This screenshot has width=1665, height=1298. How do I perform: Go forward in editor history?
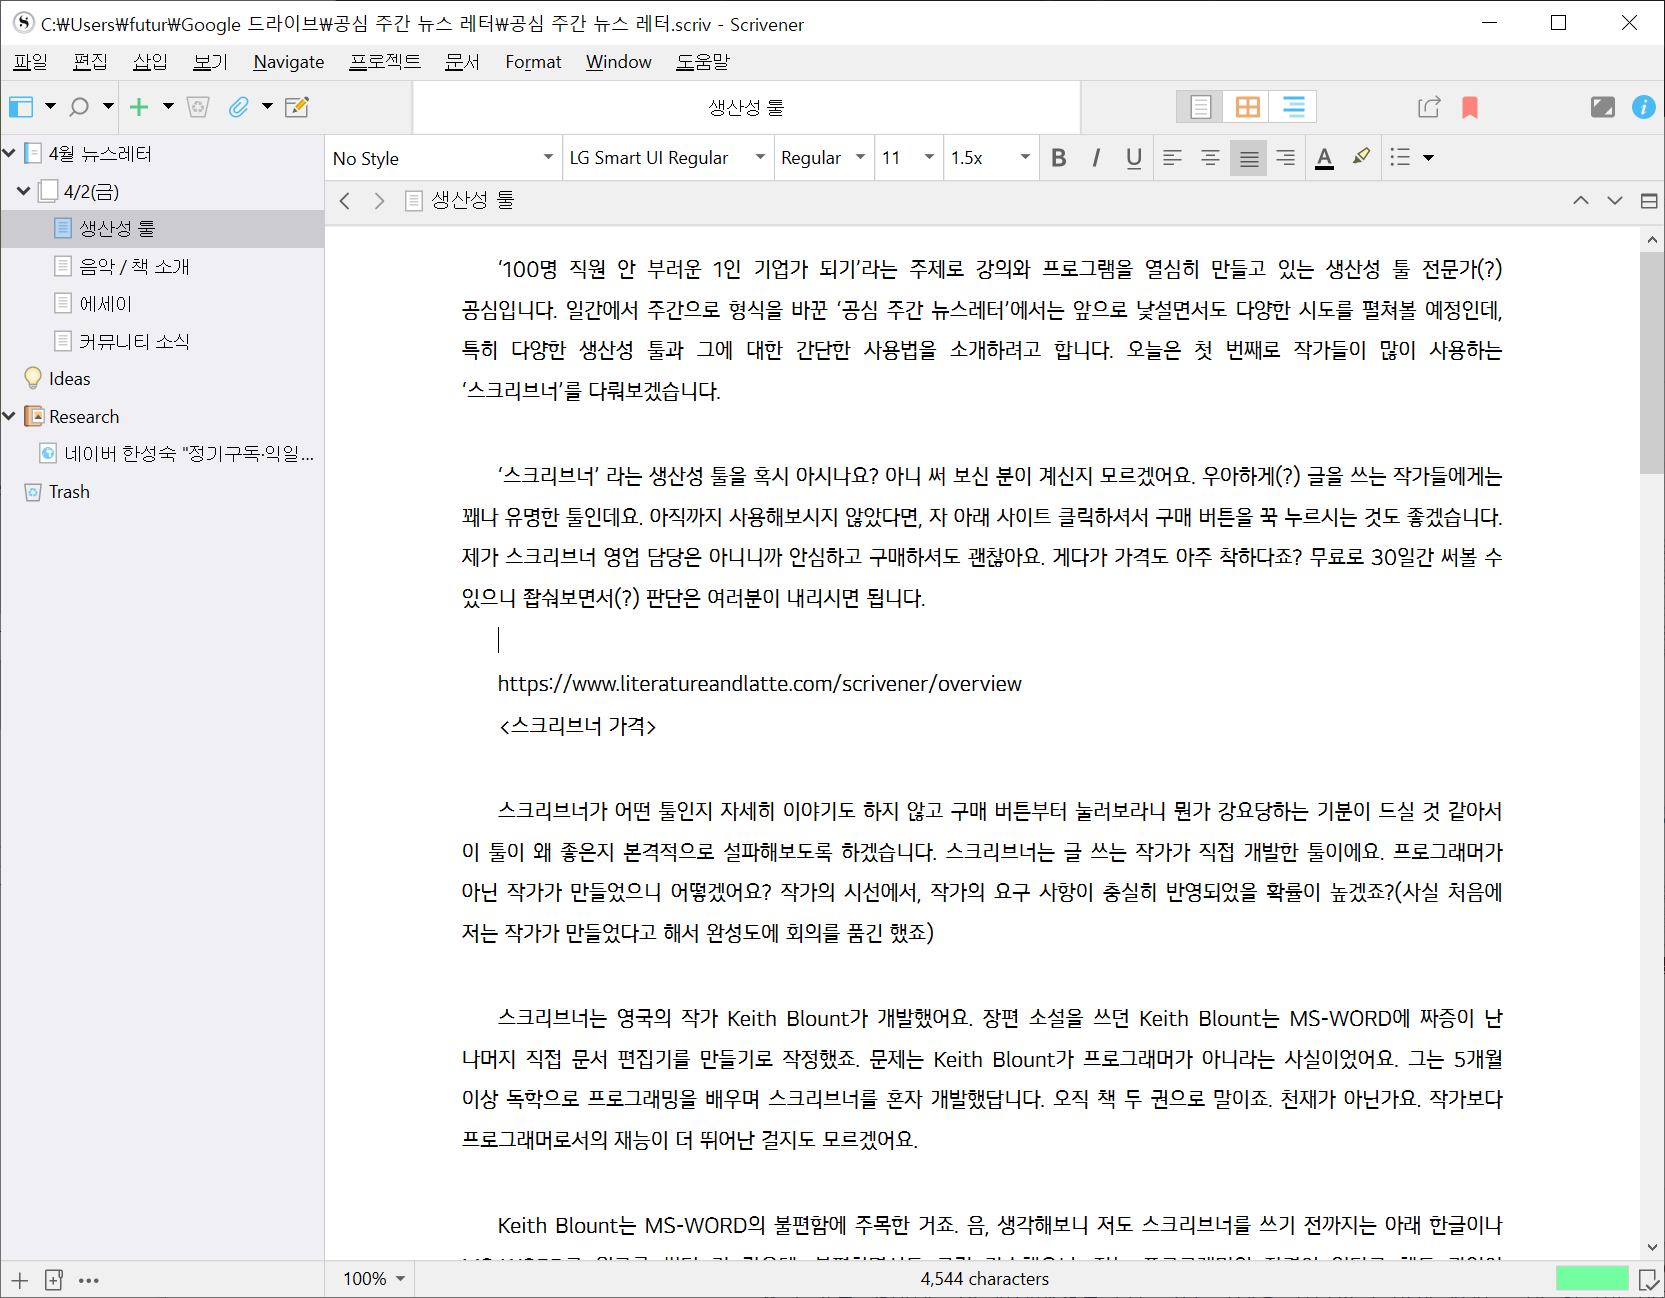click(379, 201)
